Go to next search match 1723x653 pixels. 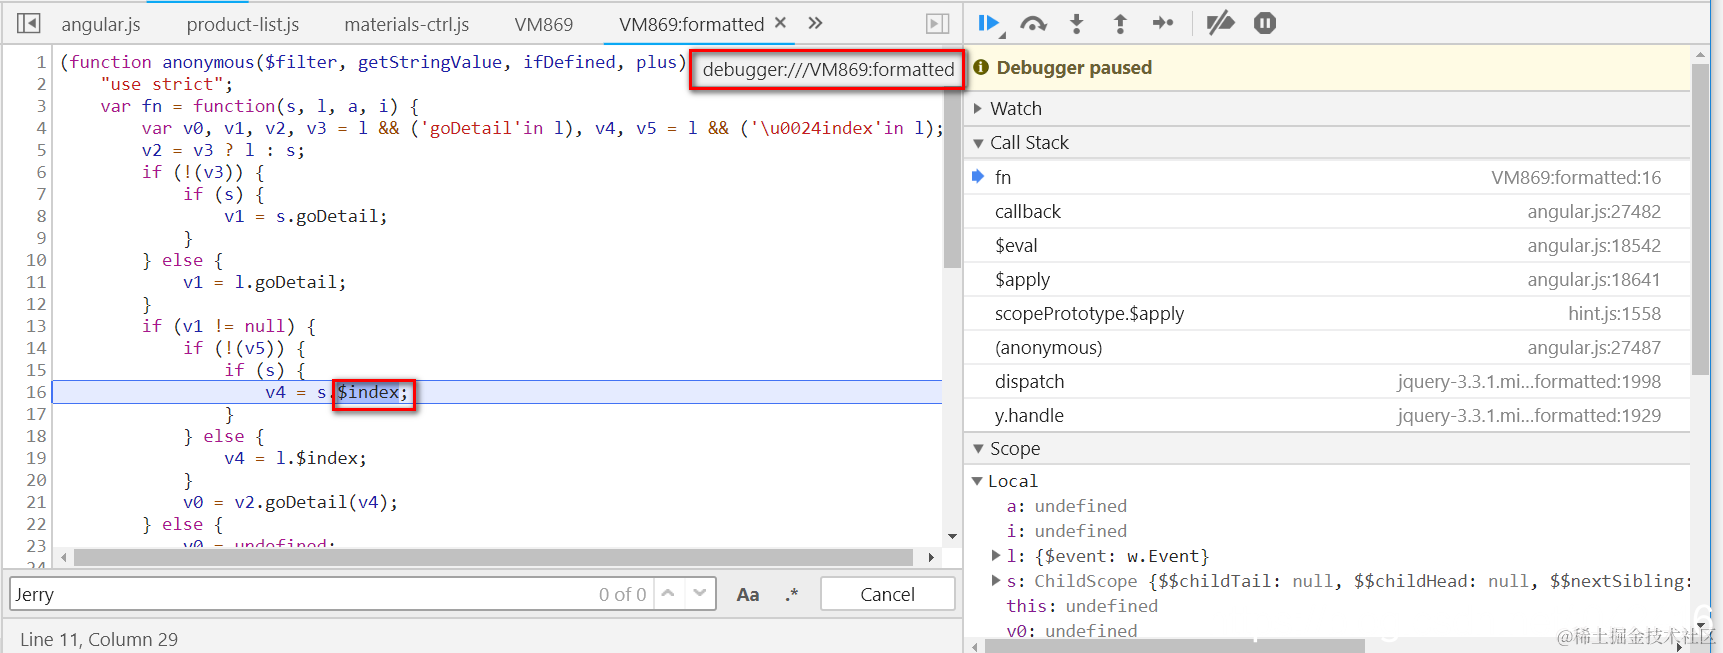[x=700, y=594]
